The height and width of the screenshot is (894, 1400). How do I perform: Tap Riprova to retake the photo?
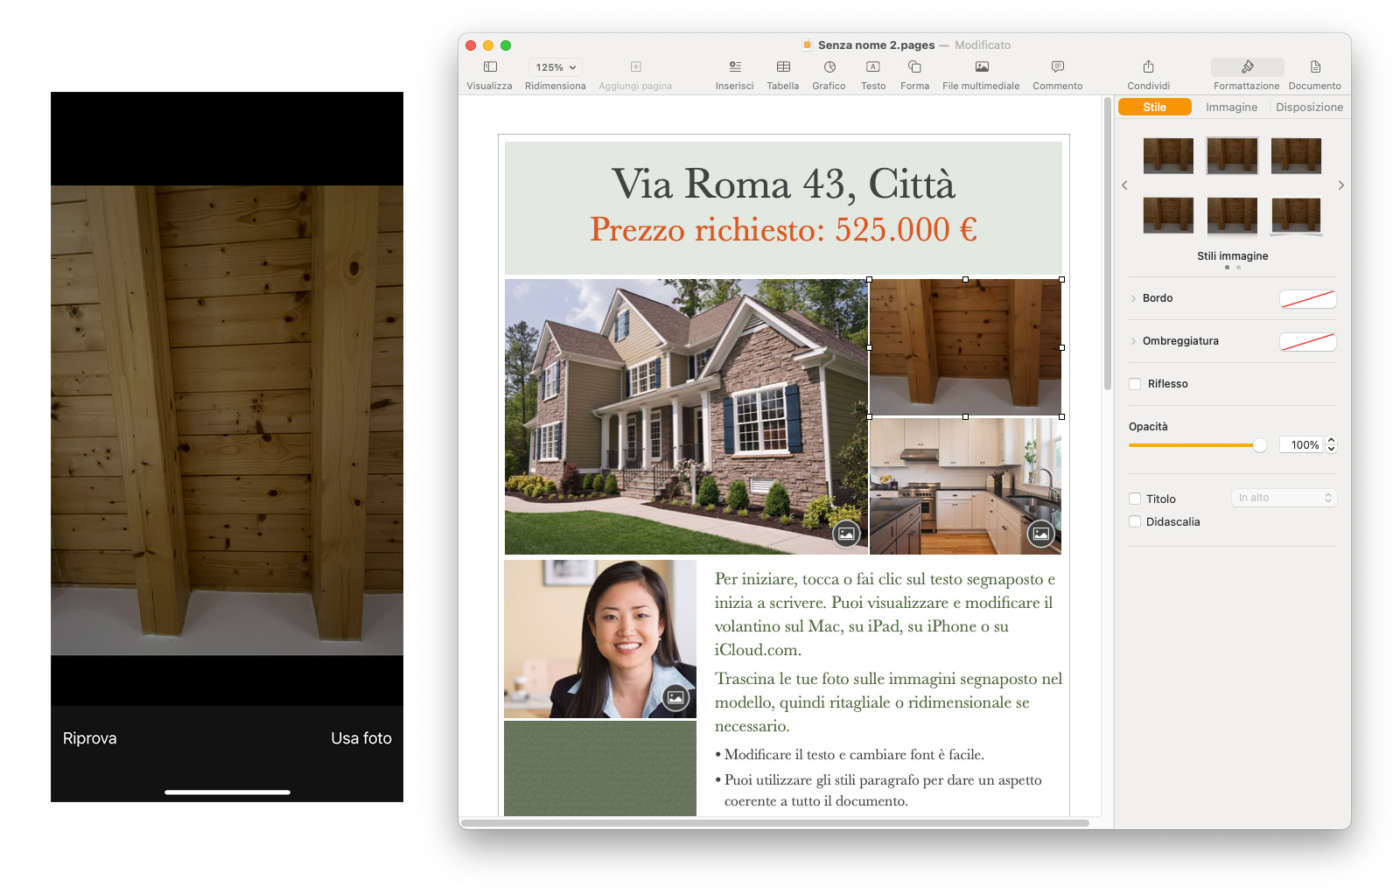[x=90, y=738]
